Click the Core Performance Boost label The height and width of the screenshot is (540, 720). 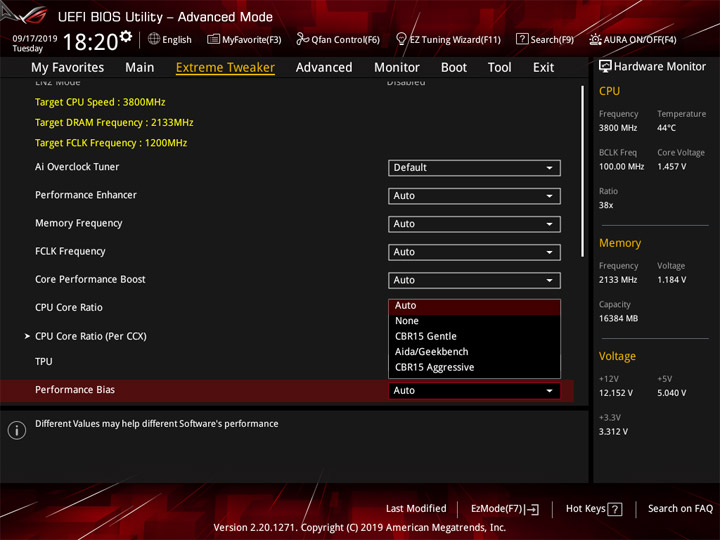click(x=90, y=280)
